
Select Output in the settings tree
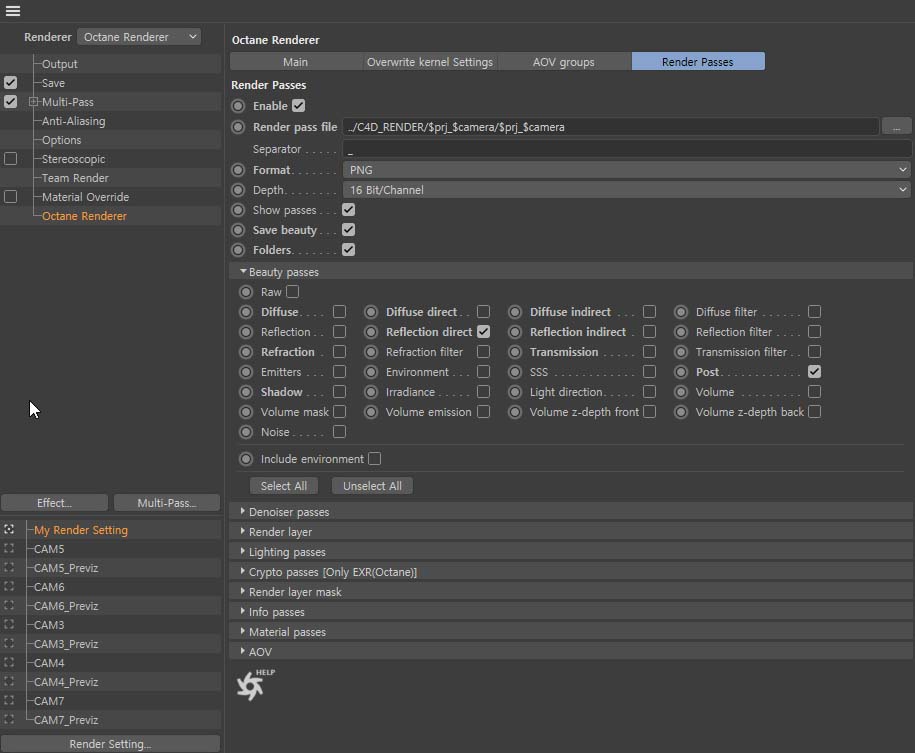pyautogui.click(x=60, y=64)
